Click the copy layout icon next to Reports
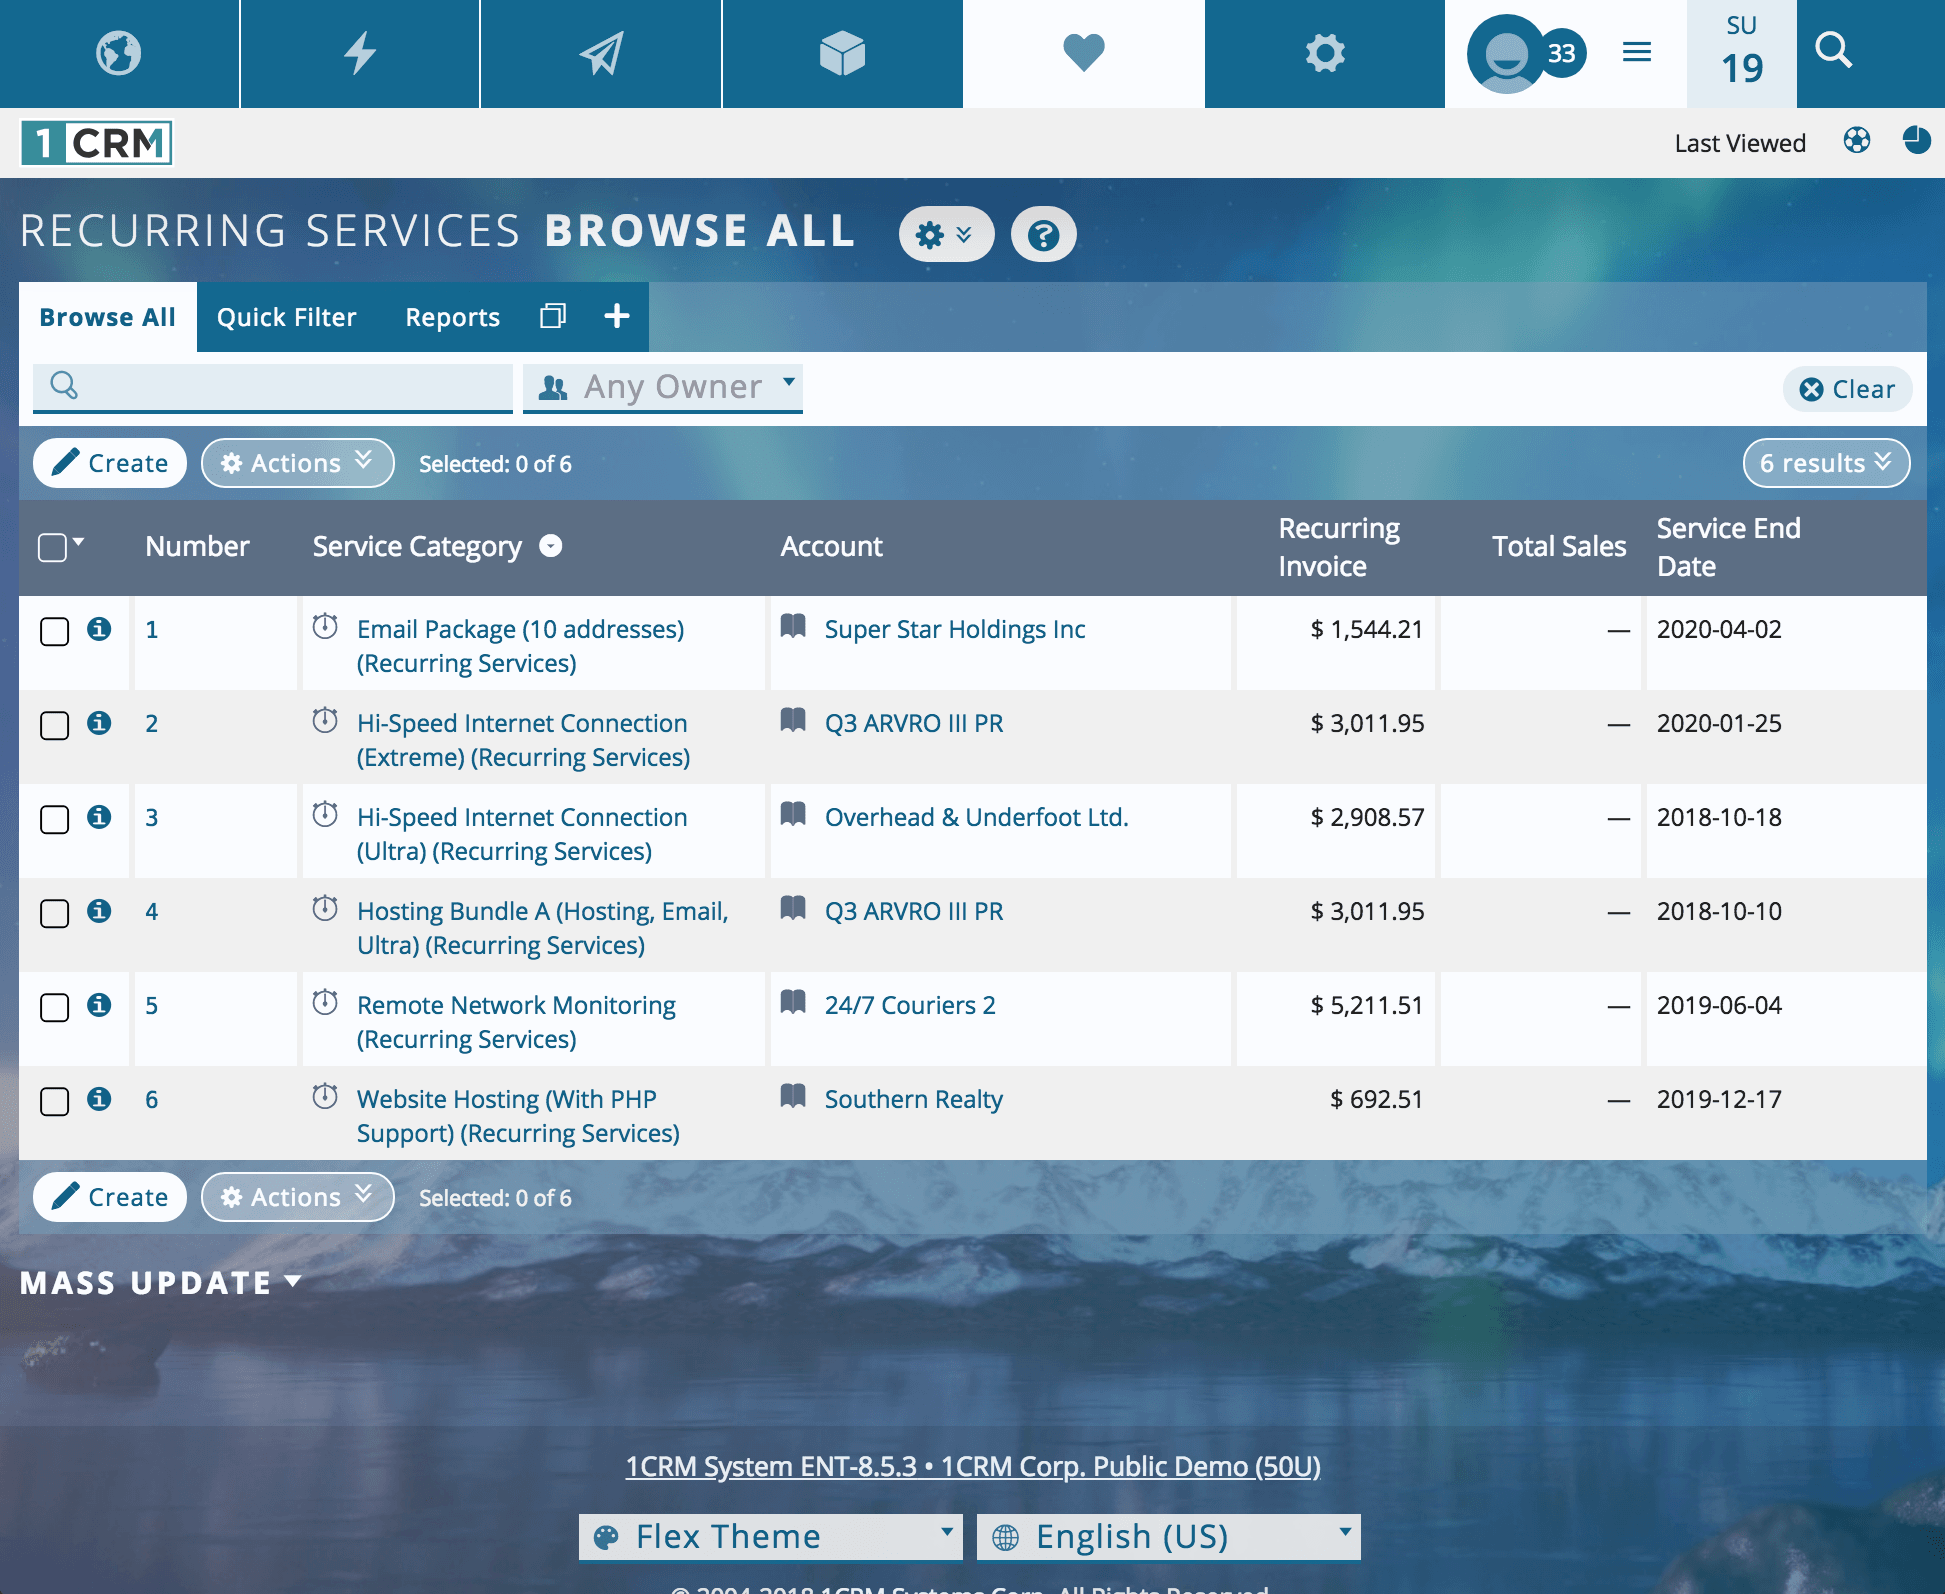The height and width of the screenshot is (1594, 1945). click(x=553, y=316)
